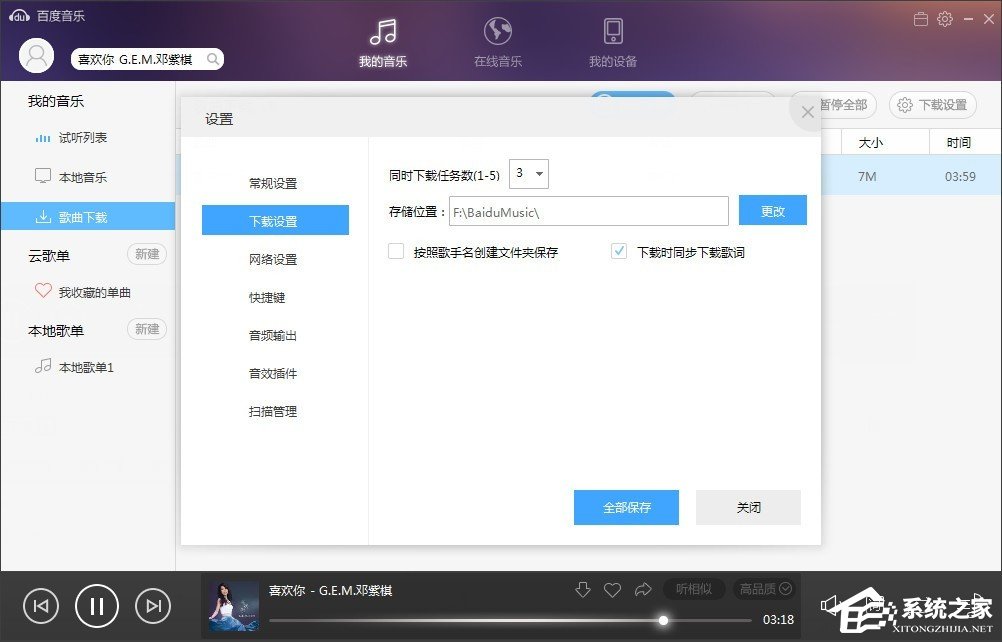This screenshot has width=1002, height=642.
Task: Open the simultaneous download tasks dropdown
Action: pos(529,173)
